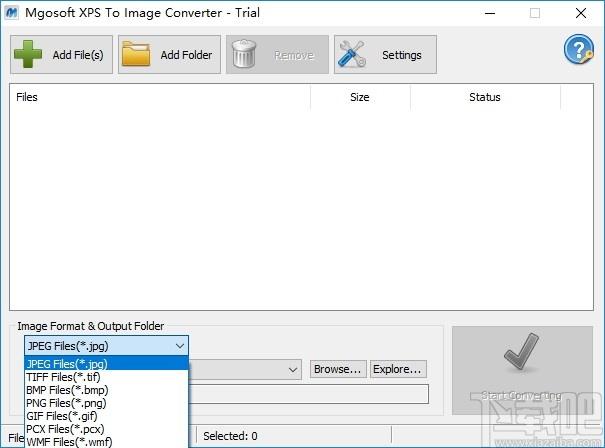The height and width of the screenshot is (448, 605).
Task: Select WMF Files(*.wmf) from the list
Action: pos(106,441)
